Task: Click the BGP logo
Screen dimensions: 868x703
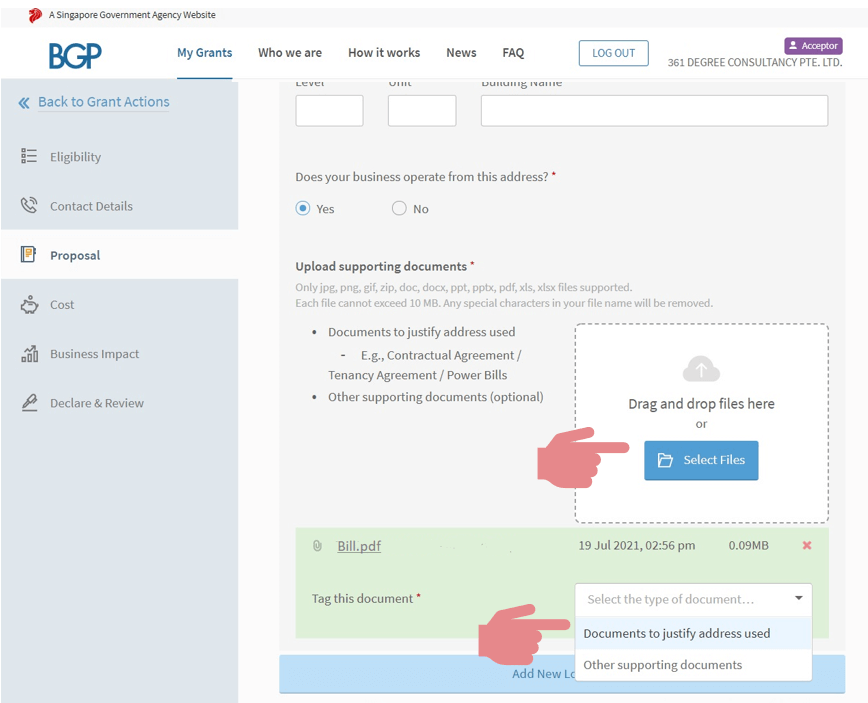Action: point(75,55)
